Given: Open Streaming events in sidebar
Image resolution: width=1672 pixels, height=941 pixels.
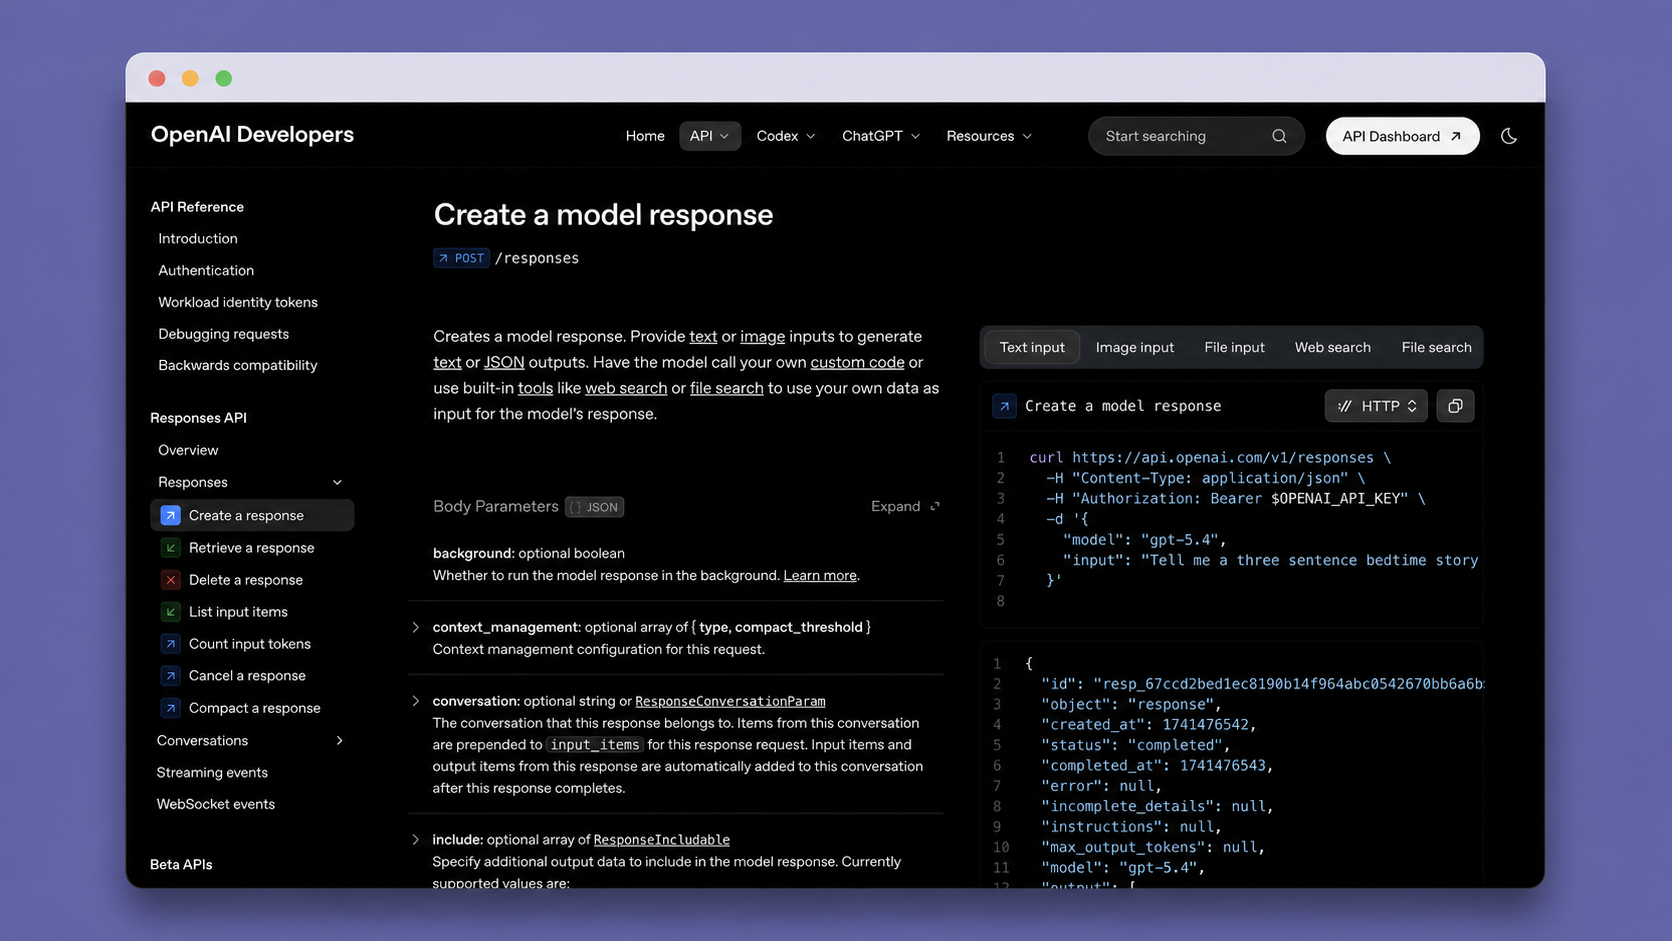Looking at the screenshot, I should pyautogui.click(x=212, y=772).
